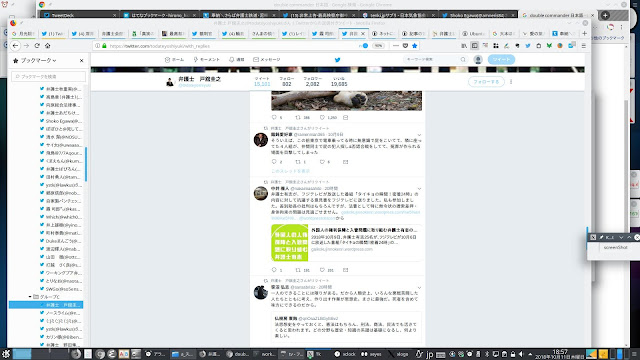The height and width of the screenshot is (360, 640).
Task: Reply to the tweet with 1,260 likes
Action: point(274,118)
